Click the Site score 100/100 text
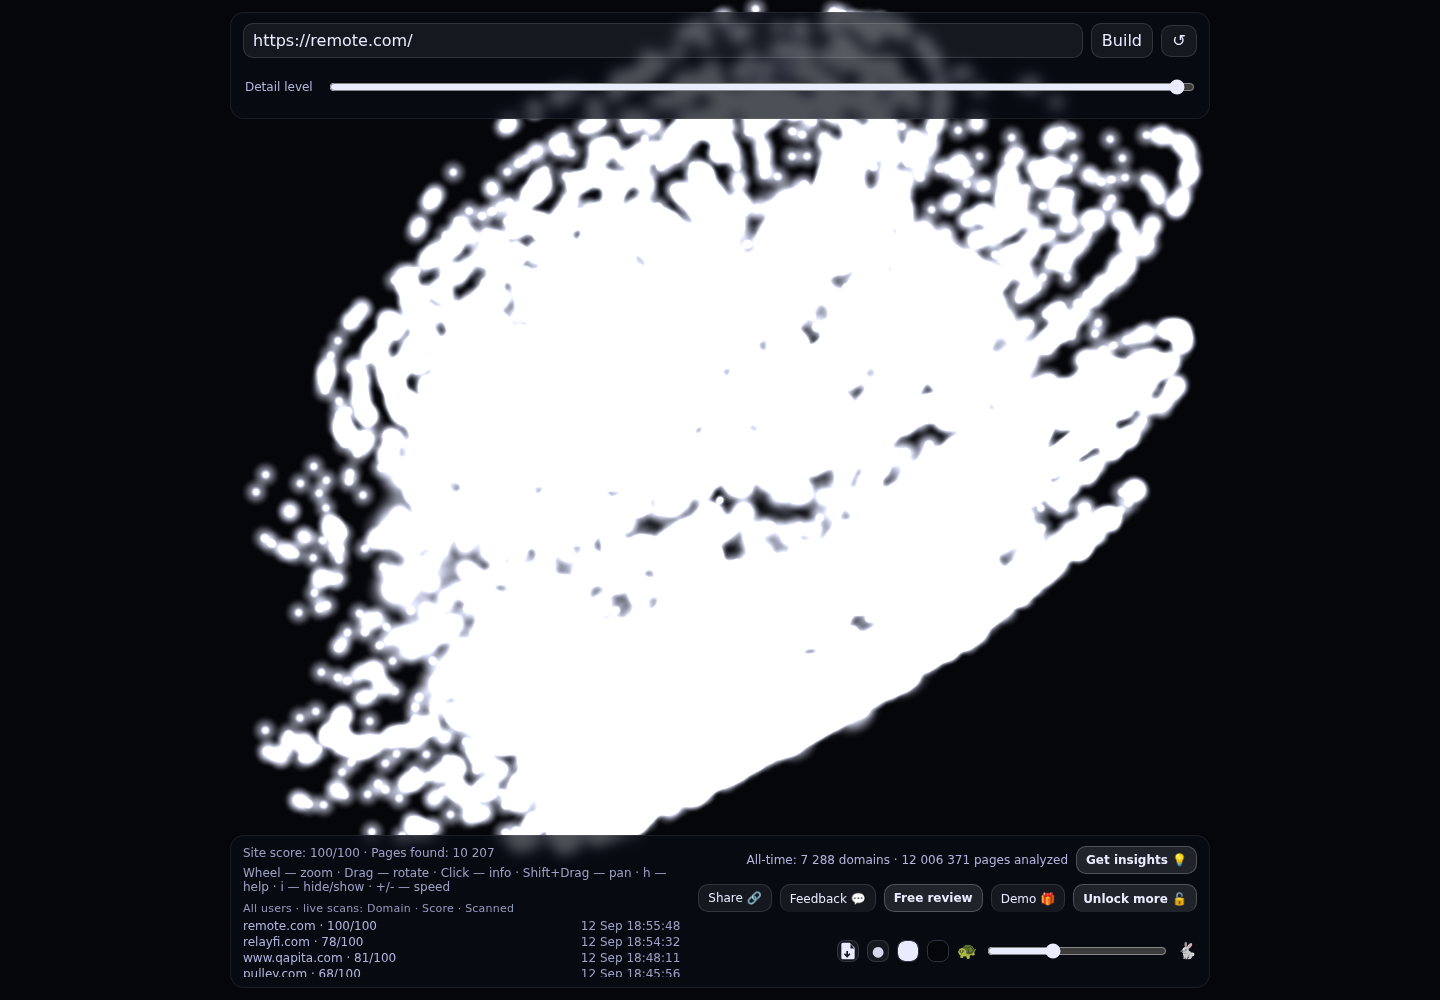 coord(301,853)
